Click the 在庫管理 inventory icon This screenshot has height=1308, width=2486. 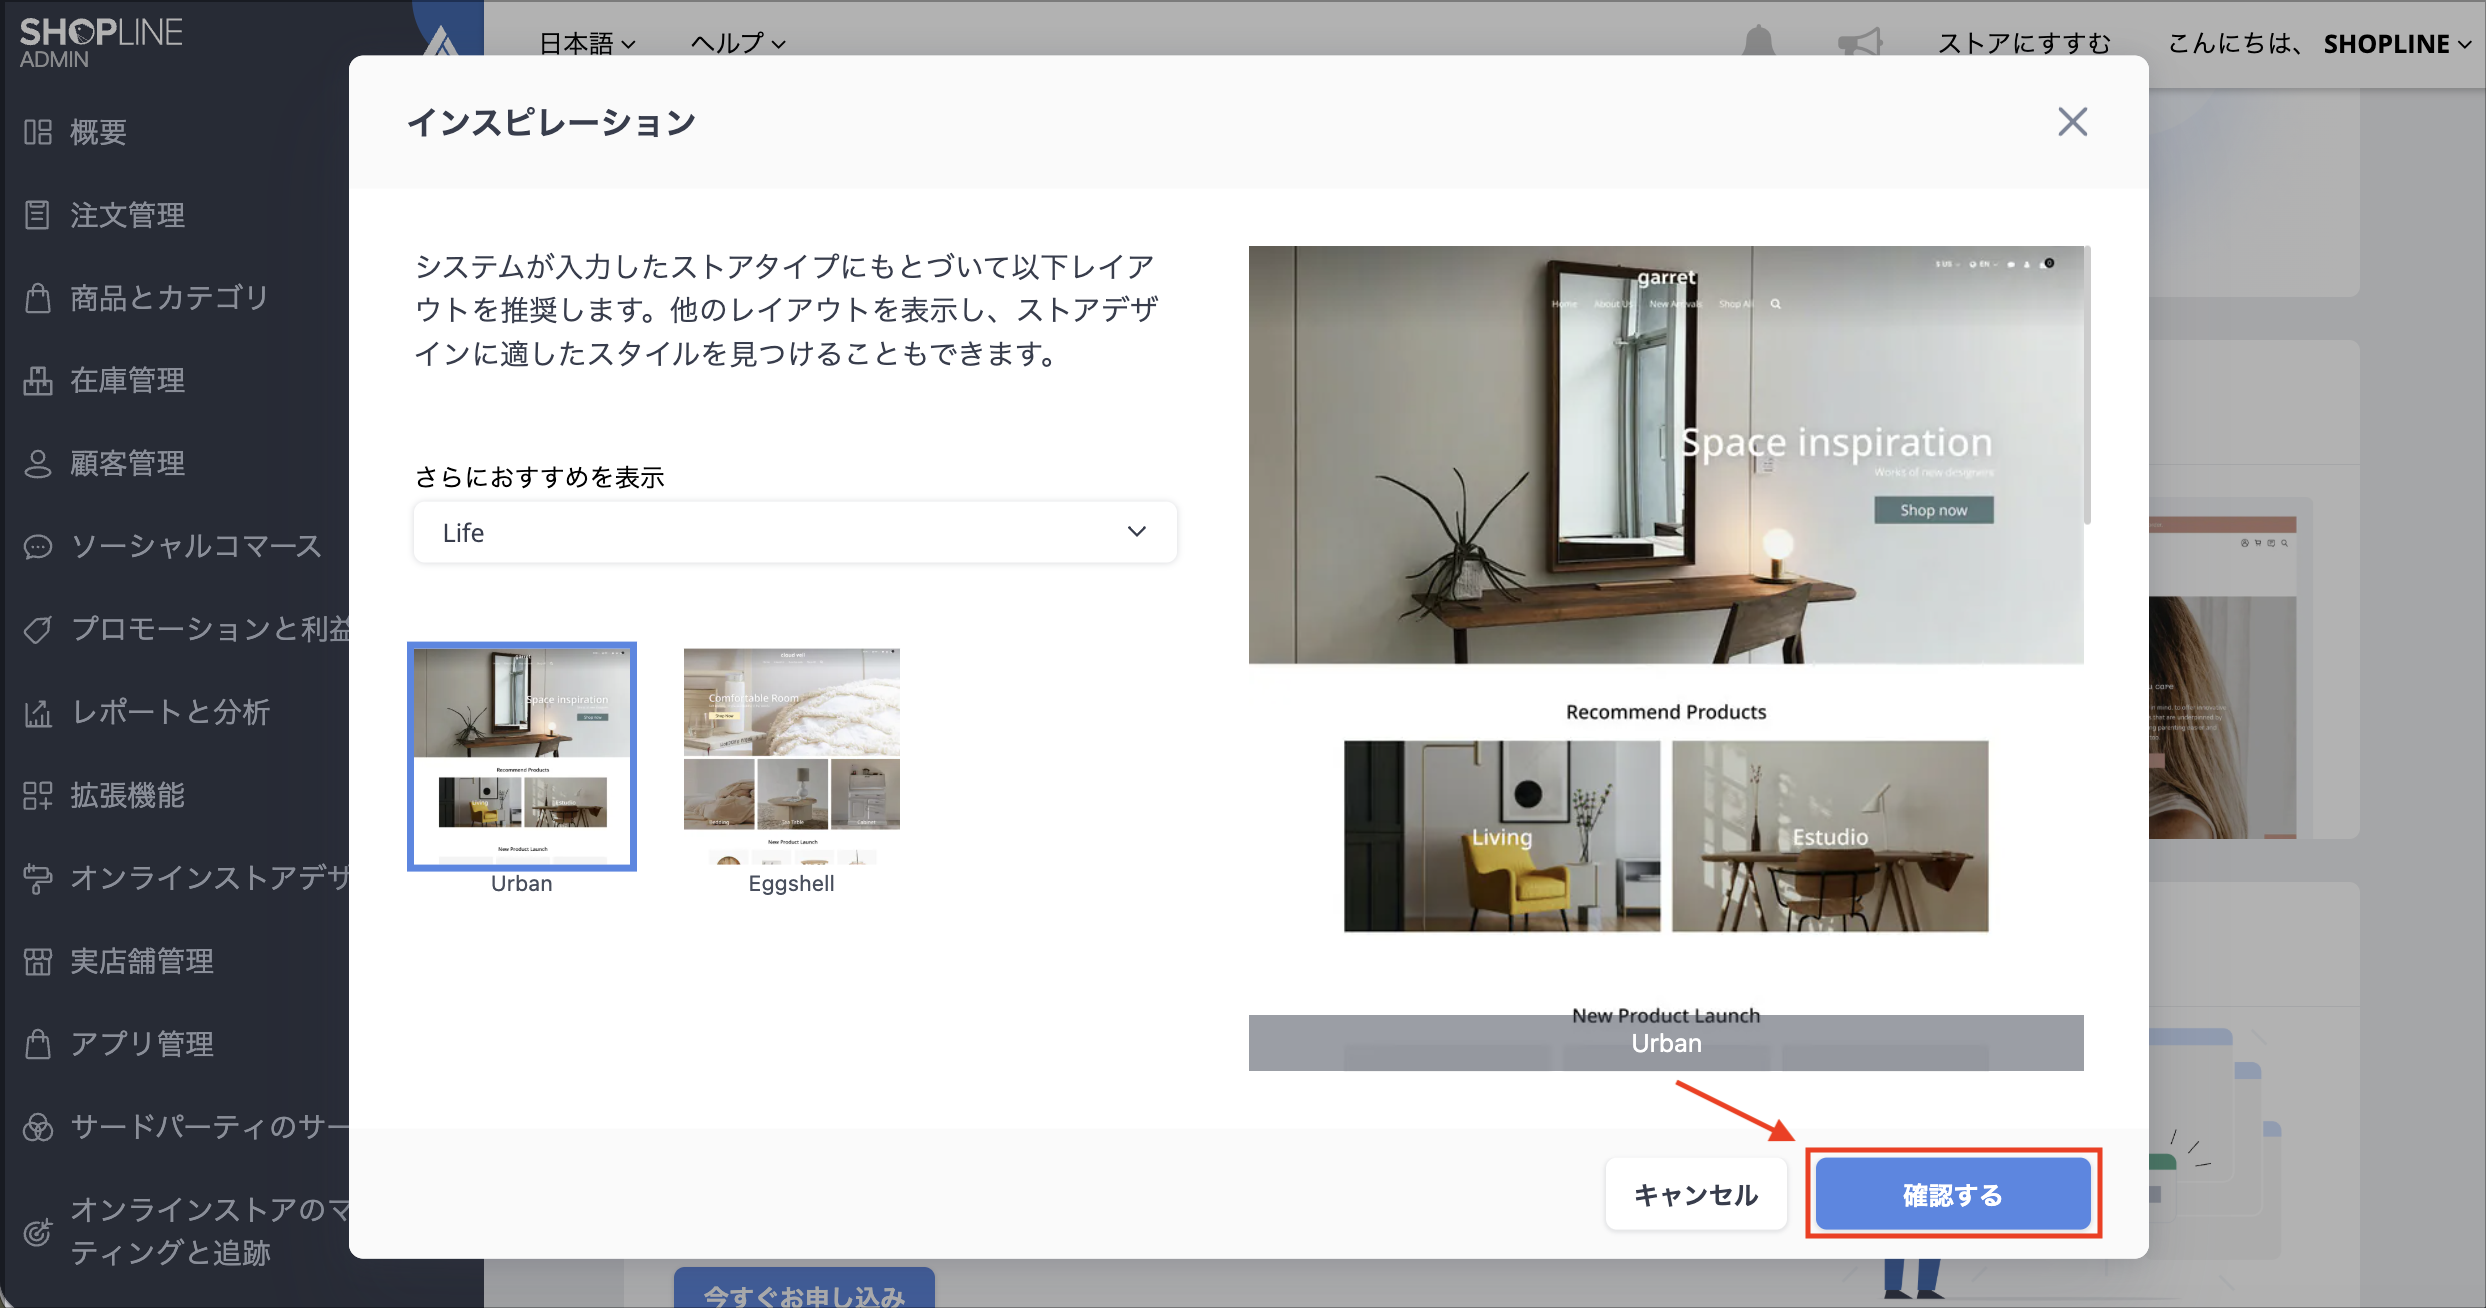[x=38, y=381]
